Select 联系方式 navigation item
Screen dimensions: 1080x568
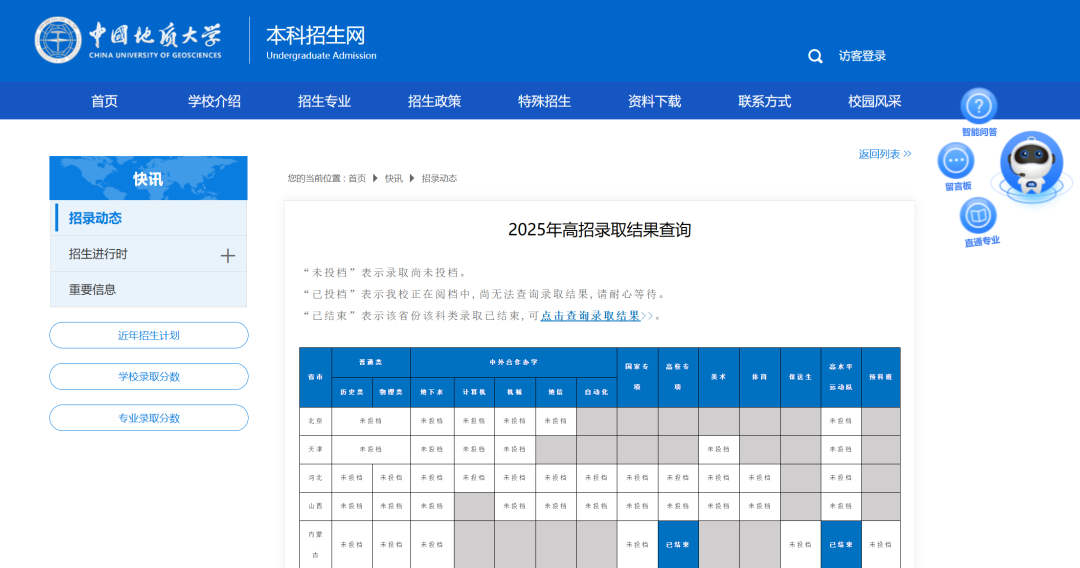pyautogui.click(x=765, y=101)
